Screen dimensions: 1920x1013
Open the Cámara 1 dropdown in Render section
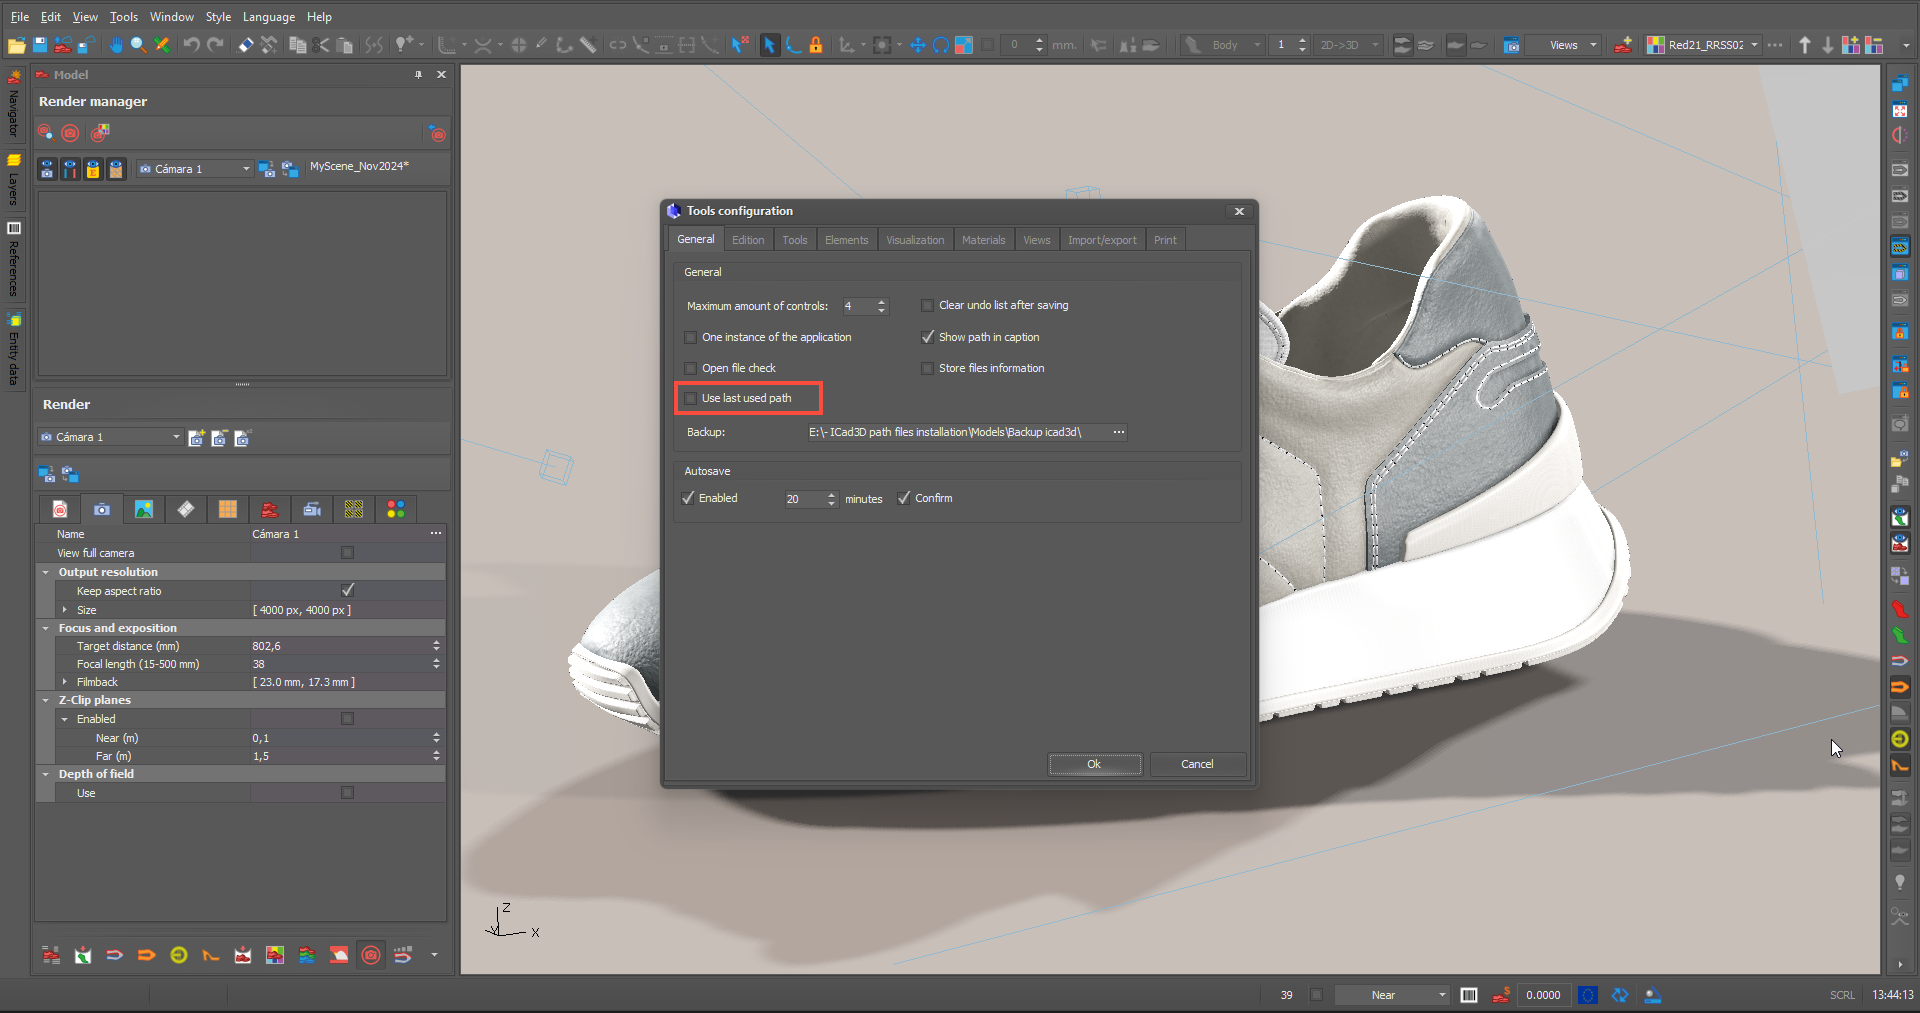176,437
